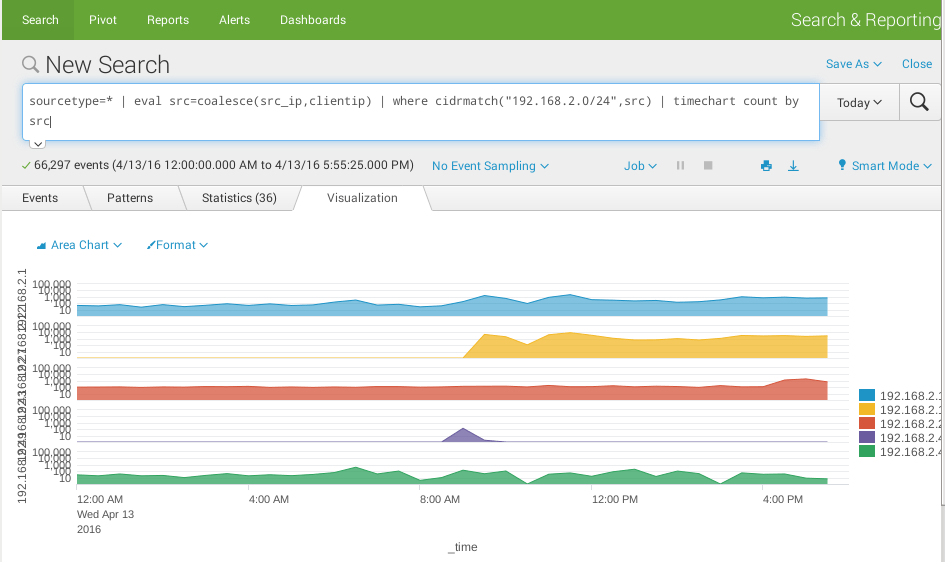
Task: Expand the search bar with the chevron handle
Action: (x=38, y=144)
